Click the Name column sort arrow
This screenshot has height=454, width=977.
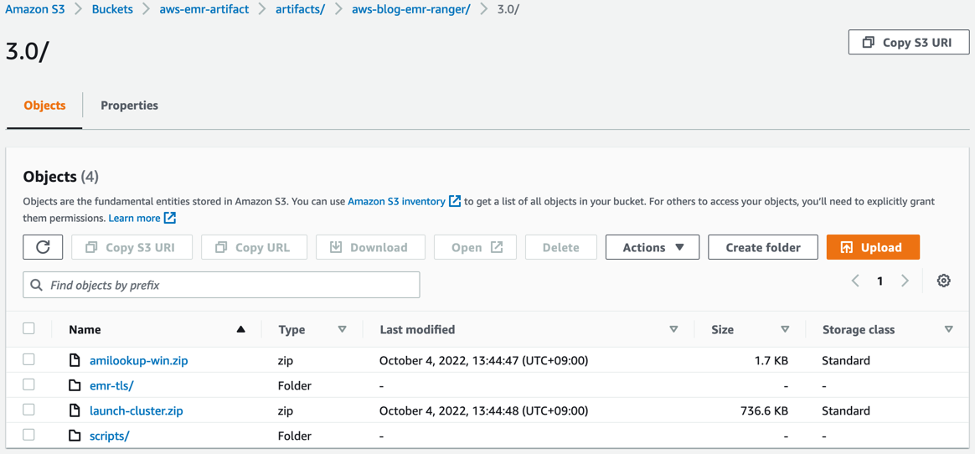point(241,329)
